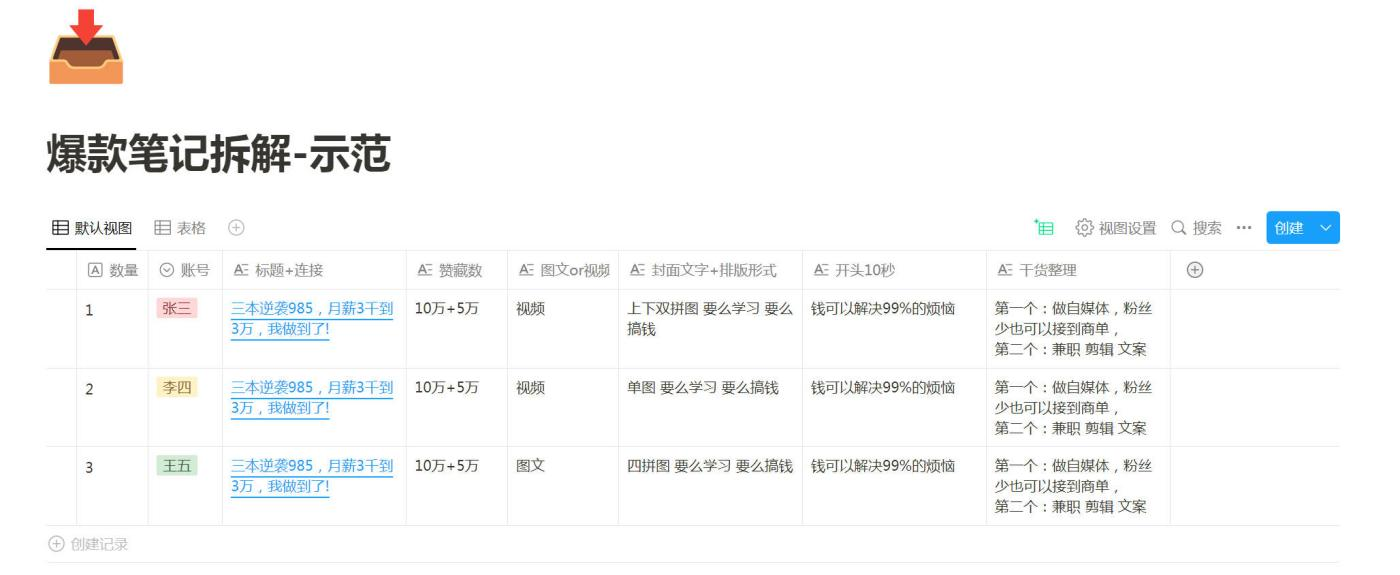Click 图文 cell in 王五 row

coord(563,486)
